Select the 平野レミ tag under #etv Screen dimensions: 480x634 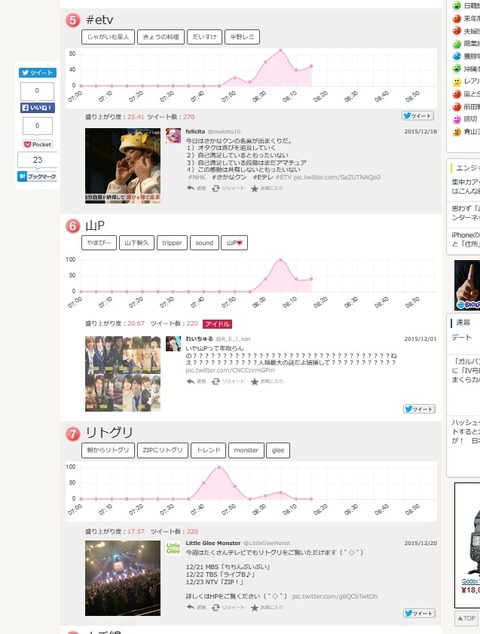(242, 37)
